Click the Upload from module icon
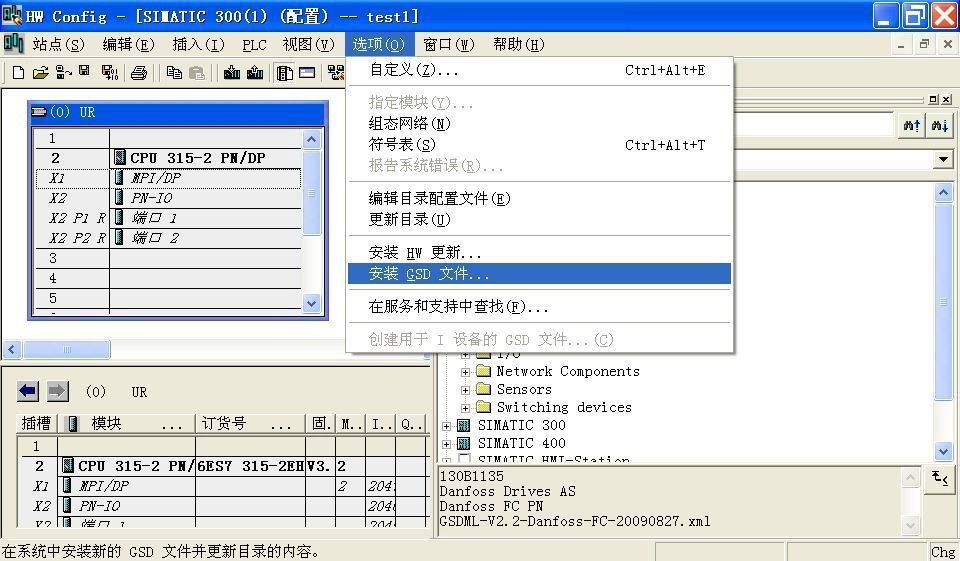The width and height of the screenshot is (960, 561). click(x=255, y=72)
